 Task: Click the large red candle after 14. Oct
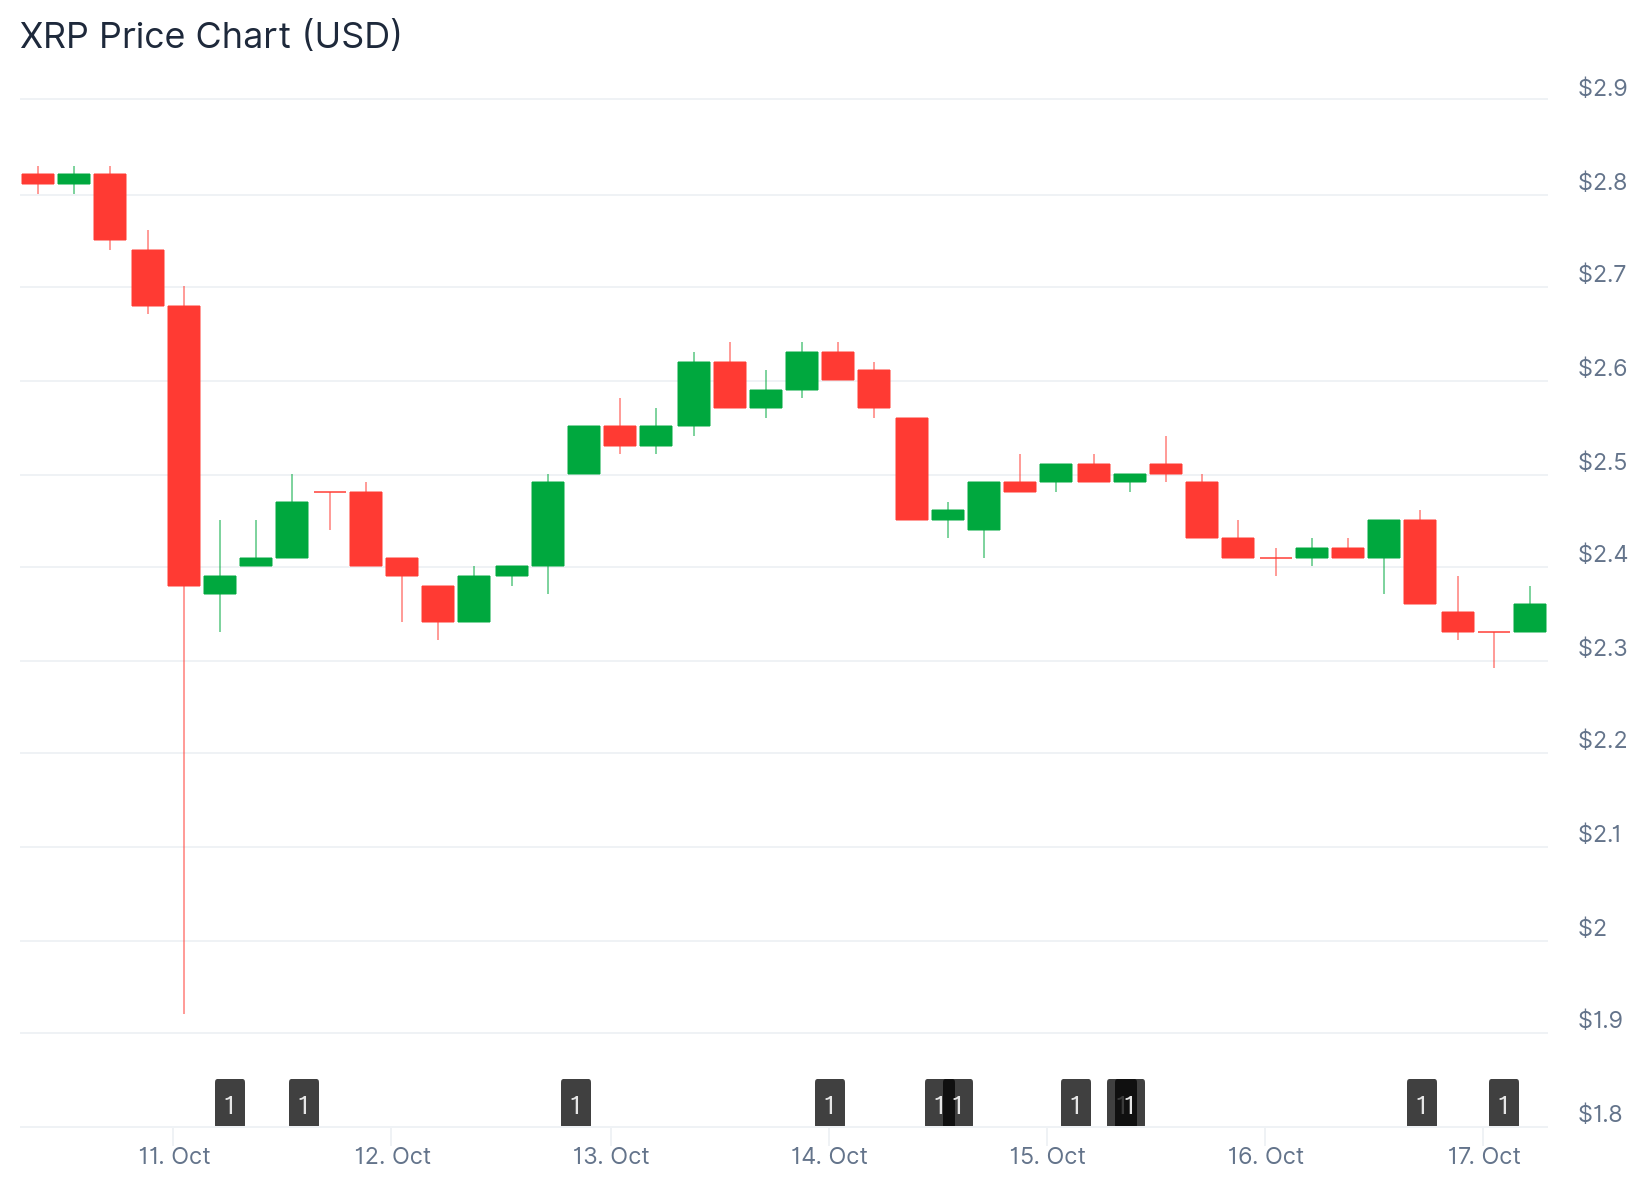(912, 469)
